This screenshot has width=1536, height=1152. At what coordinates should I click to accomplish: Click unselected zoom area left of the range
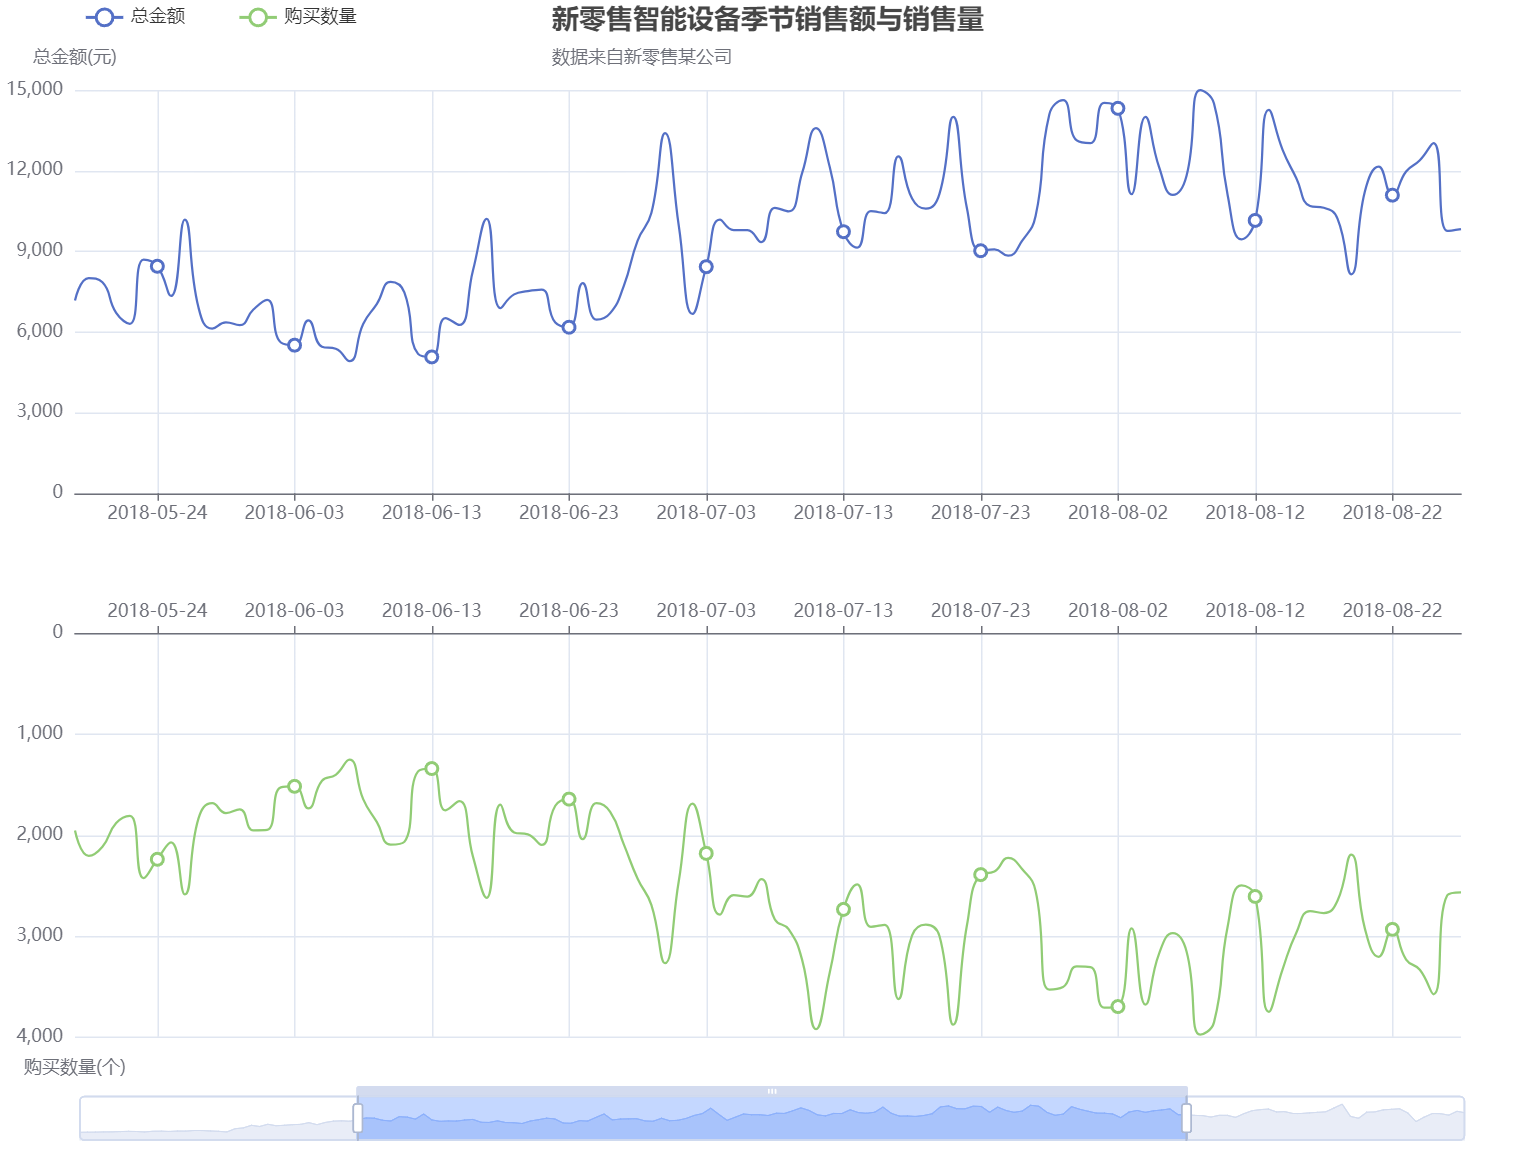click(217, 1118)
